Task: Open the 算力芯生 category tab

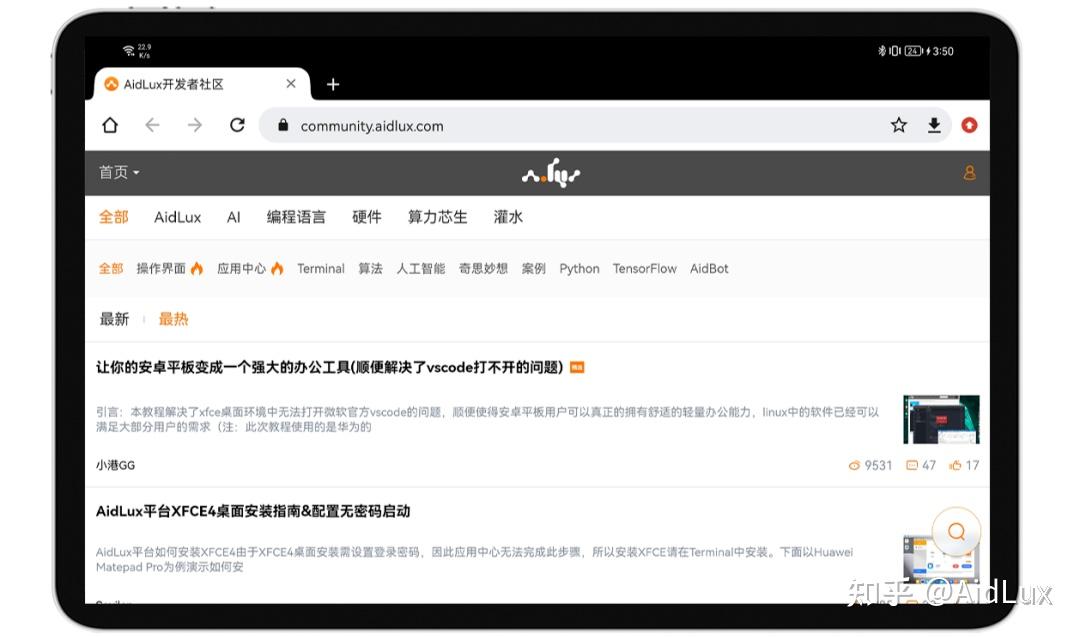Action: pyautogui.click(x=437, y=217)
